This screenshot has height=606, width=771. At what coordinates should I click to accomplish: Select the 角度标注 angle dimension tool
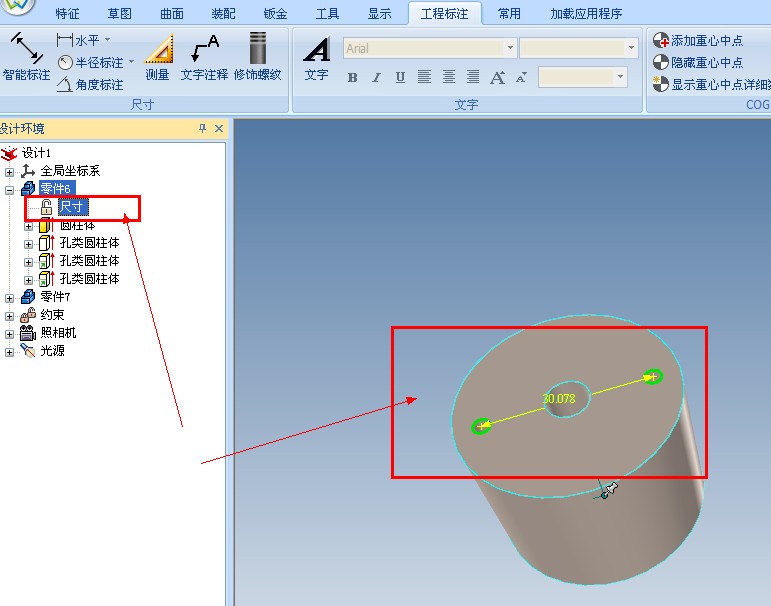click(x=90, y=85)
